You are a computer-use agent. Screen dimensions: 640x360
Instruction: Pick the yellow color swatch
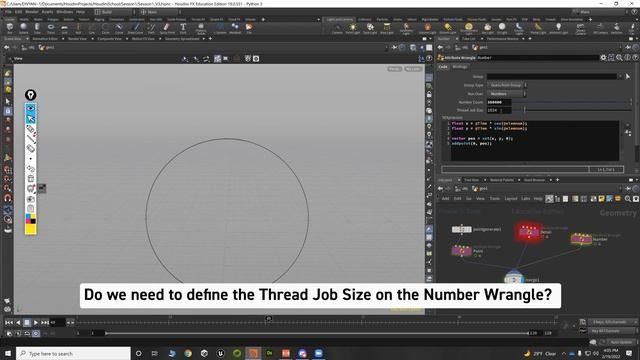point(31,229)
